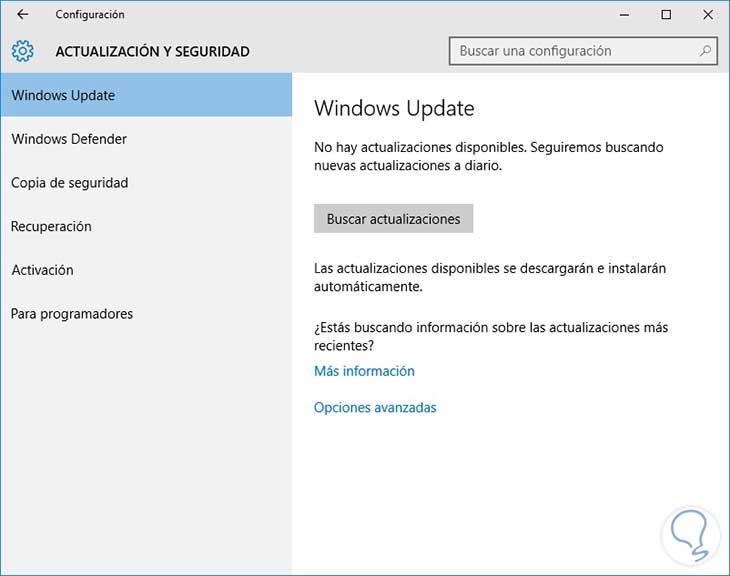730x576 pixels.
Task: Click the 'Las actualizaciones disponibles se descargarán' text
Action: coord(490,278)
